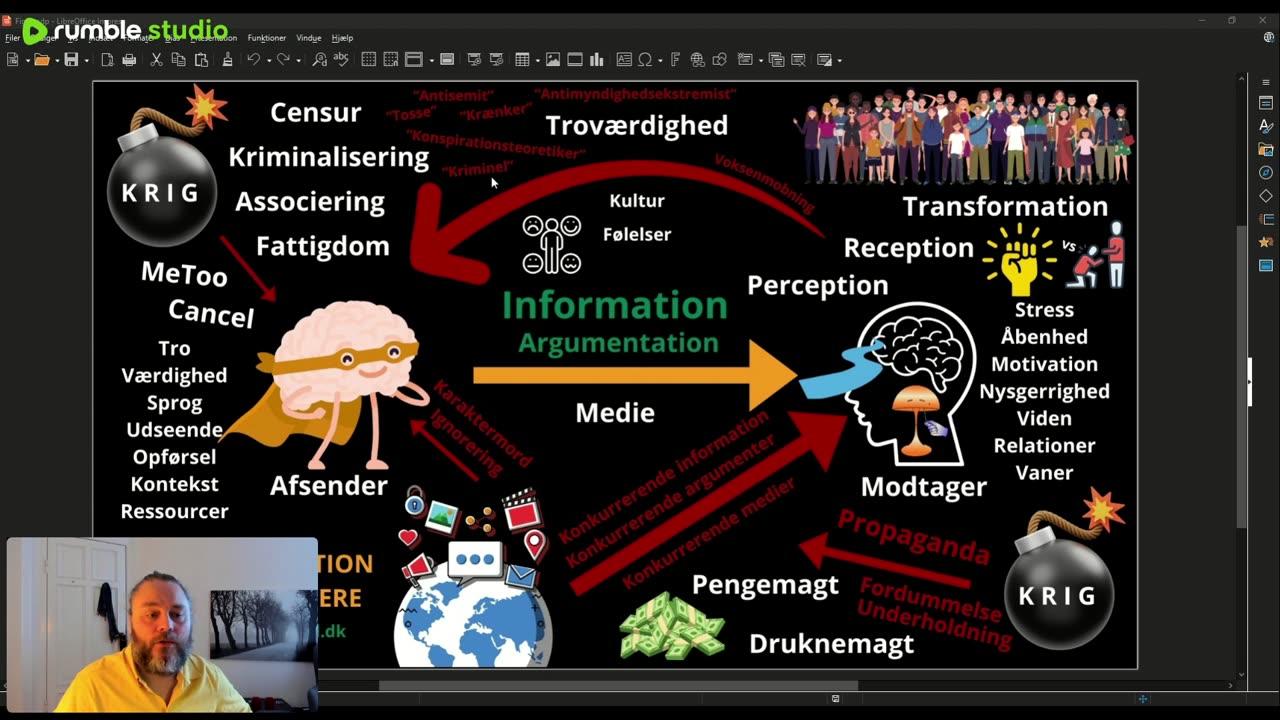The height and width of the screenshot is (720, 1280).
Task: Start presentation from first slide icon
Action: click(474, 60)
